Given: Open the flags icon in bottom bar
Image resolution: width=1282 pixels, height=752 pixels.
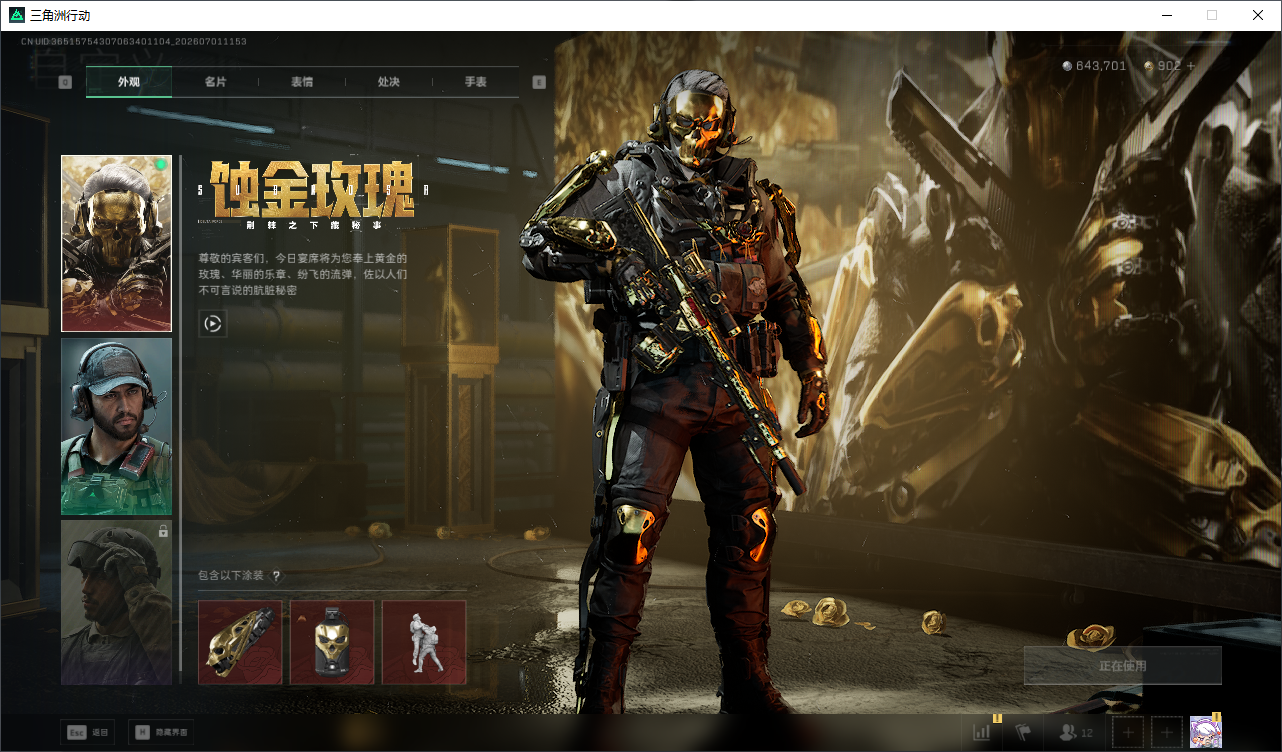Looking at the screenshot, I should click(1023, 733).
